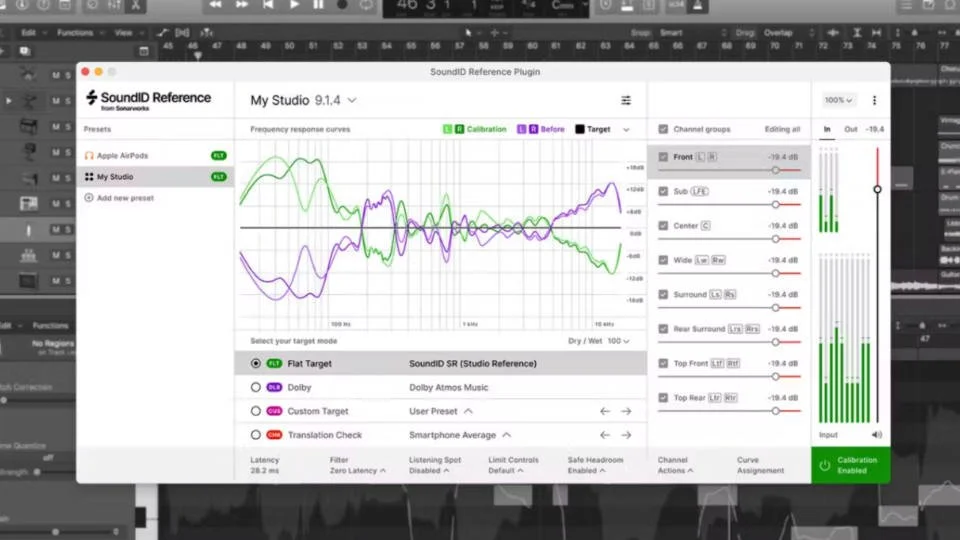Image resolution: width=960 pixels, height=540 pixels.
Task: Uncheck the Wide channel checkbox
Action: click(x=663, y=260)
